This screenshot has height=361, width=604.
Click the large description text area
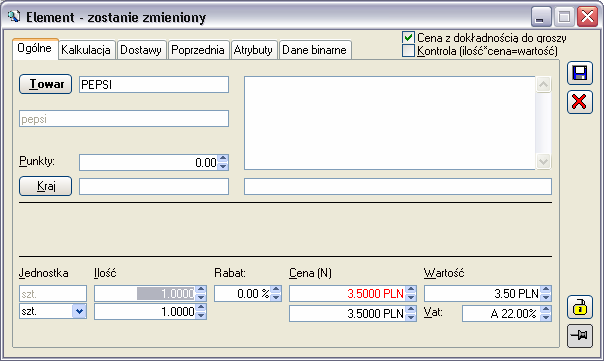point(390,123)
